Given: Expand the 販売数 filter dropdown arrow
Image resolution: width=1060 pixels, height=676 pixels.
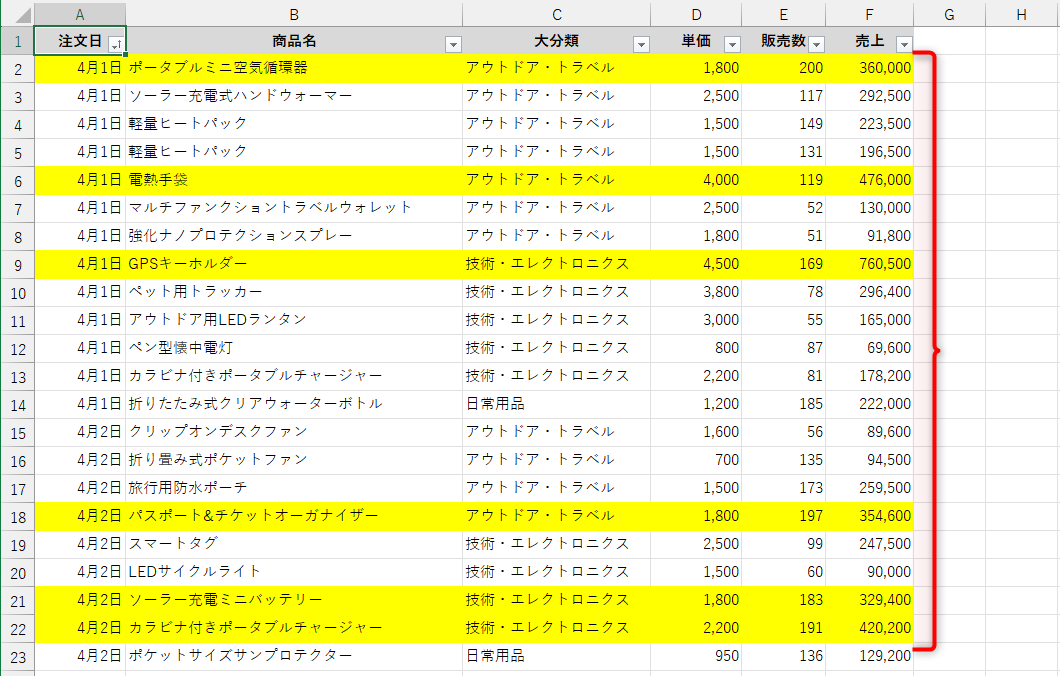Looking at the screenshot, I should pyautogui.click(x=816, y=43).
